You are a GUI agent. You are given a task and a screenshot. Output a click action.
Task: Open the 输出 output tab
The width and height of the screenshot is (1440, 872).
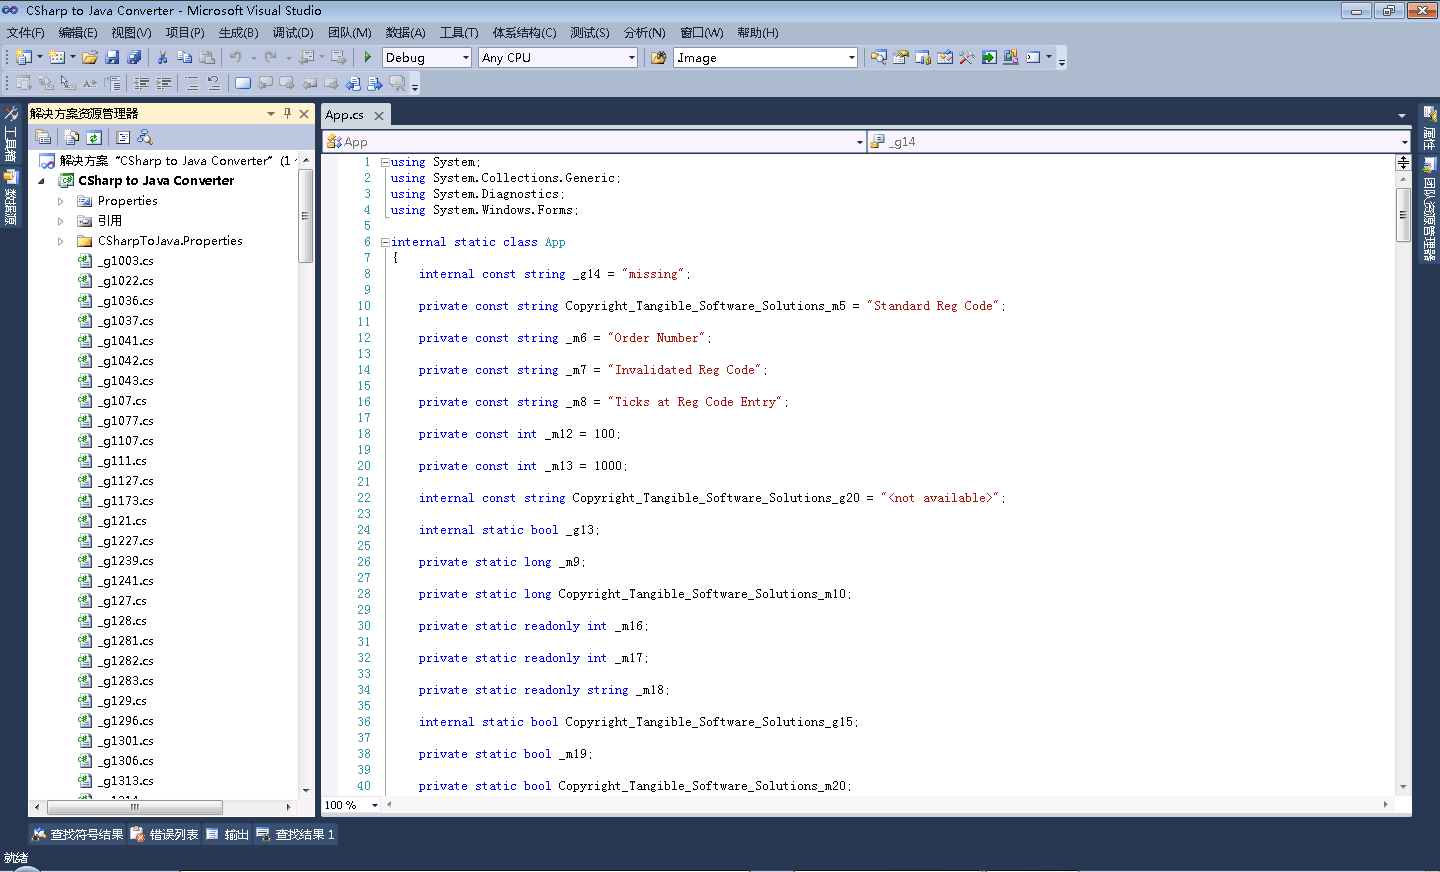228,834
